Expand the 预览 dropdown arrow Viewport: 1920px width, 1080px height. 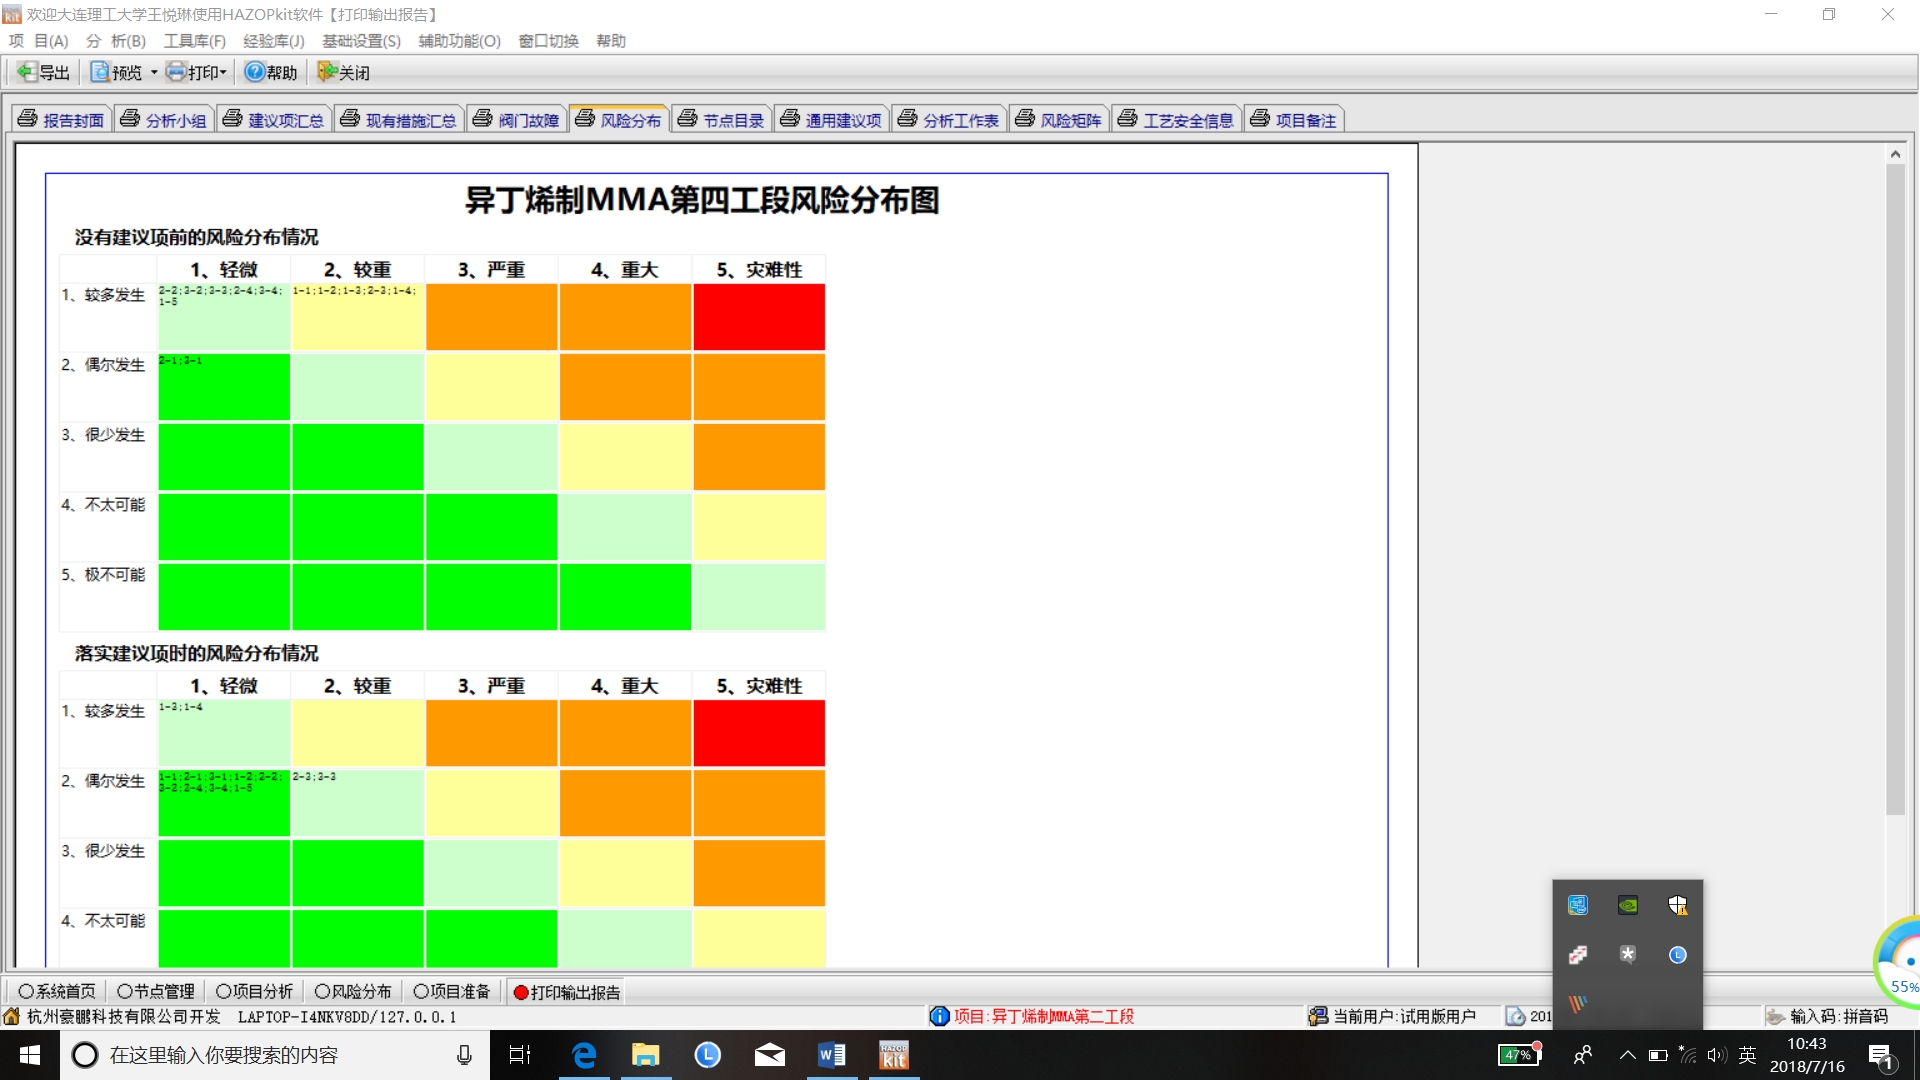pyautogui.click(x=154, y=73)
